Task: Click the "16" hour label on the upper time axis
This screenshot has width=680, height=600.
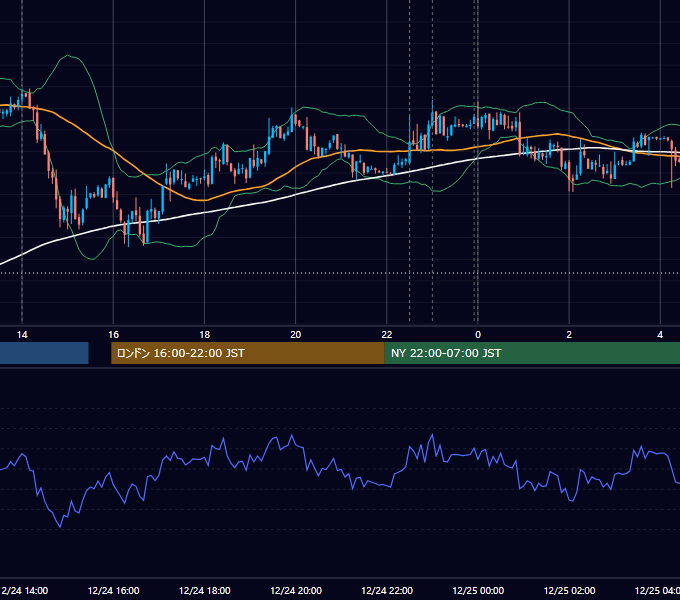Action: (x=113, y=335)
